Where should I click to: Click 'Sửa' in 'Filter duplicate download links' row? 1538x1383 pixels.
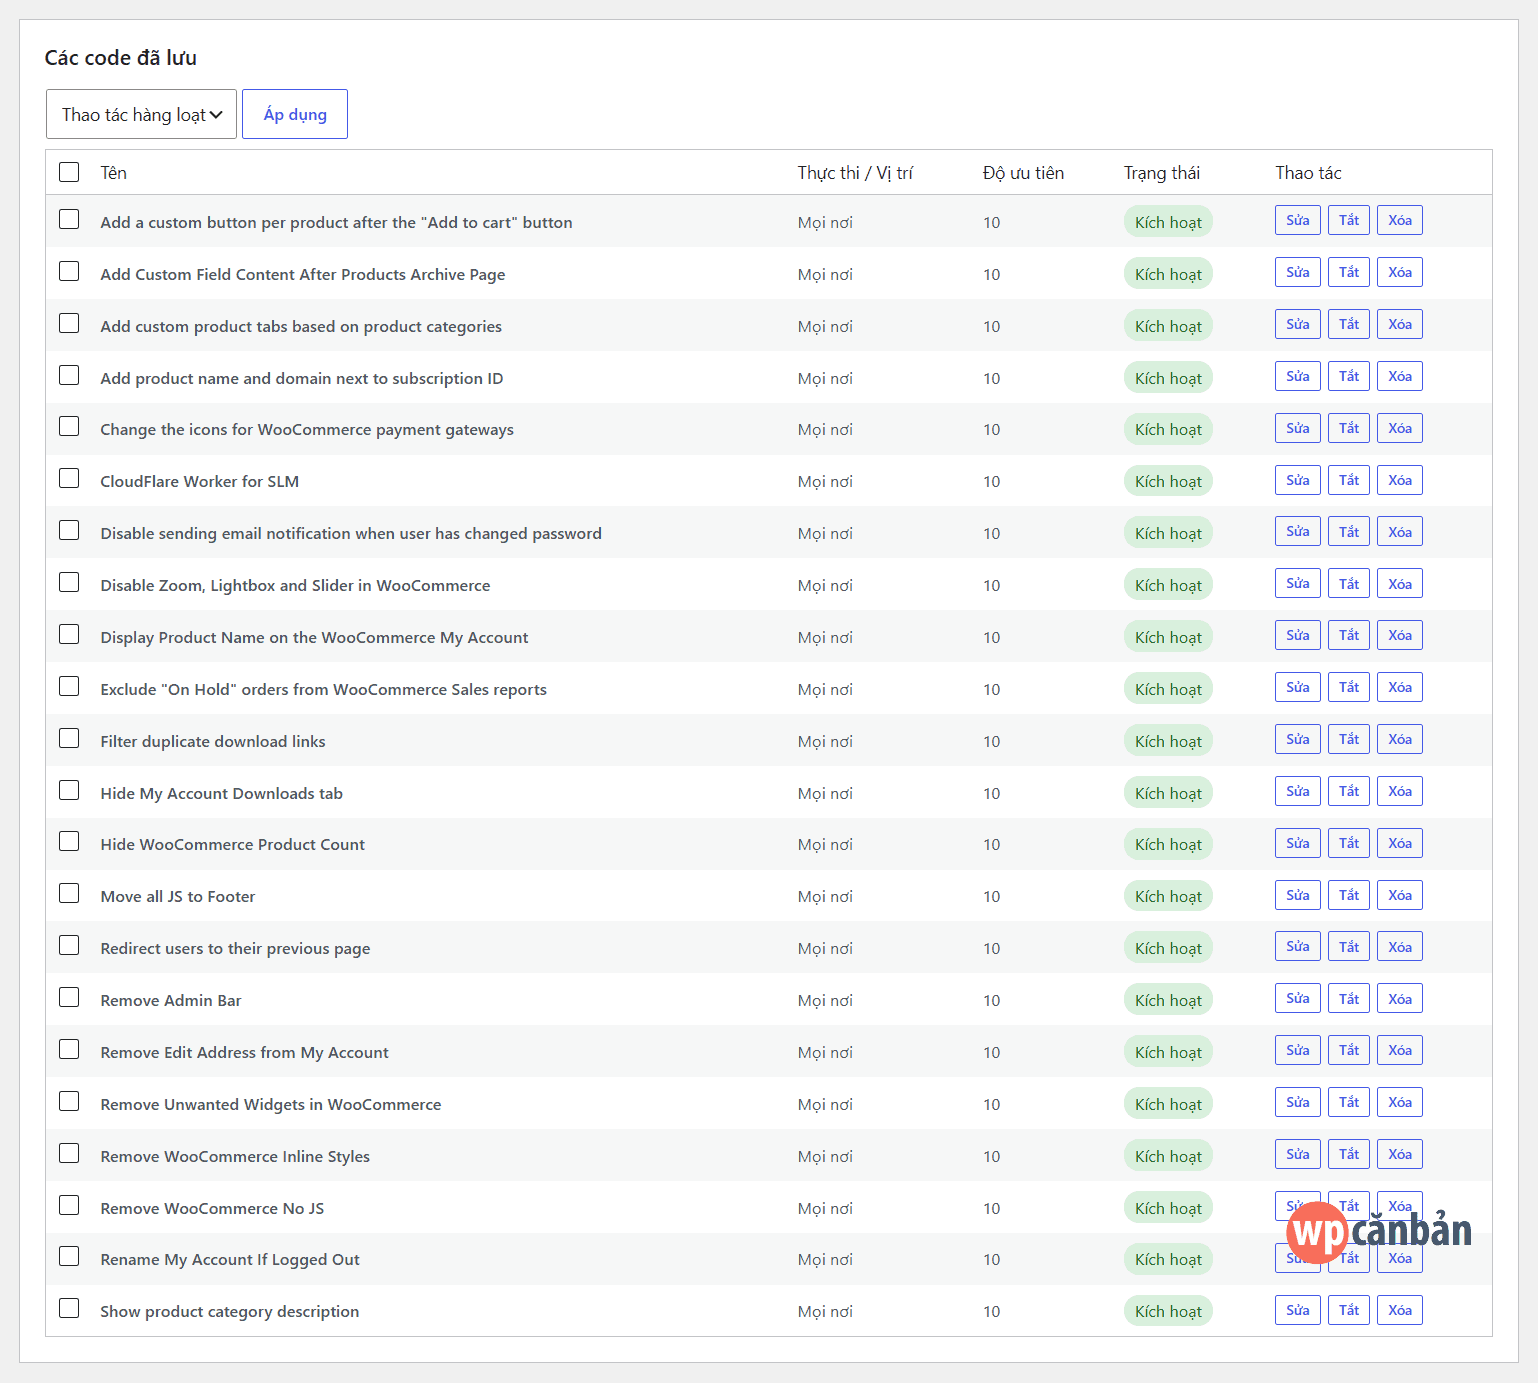pyautogui.click(x=1298, y=739)
